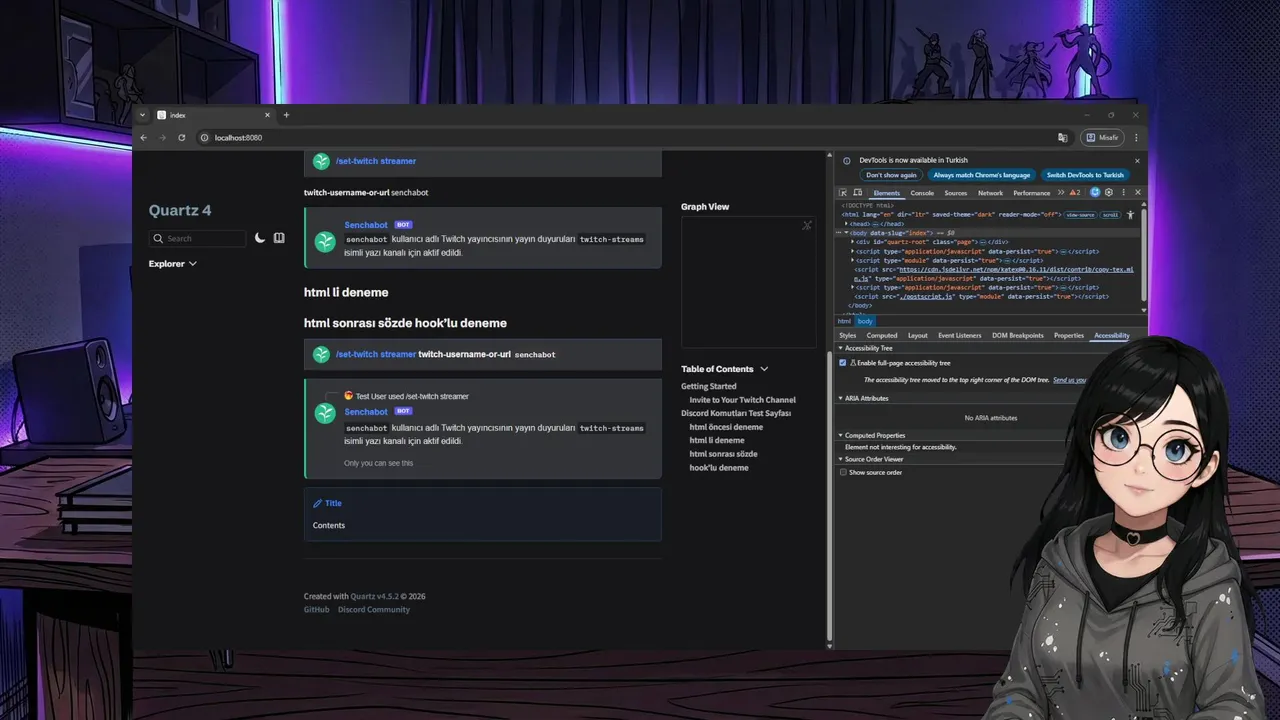Expand the head element node

coord(848,224)
